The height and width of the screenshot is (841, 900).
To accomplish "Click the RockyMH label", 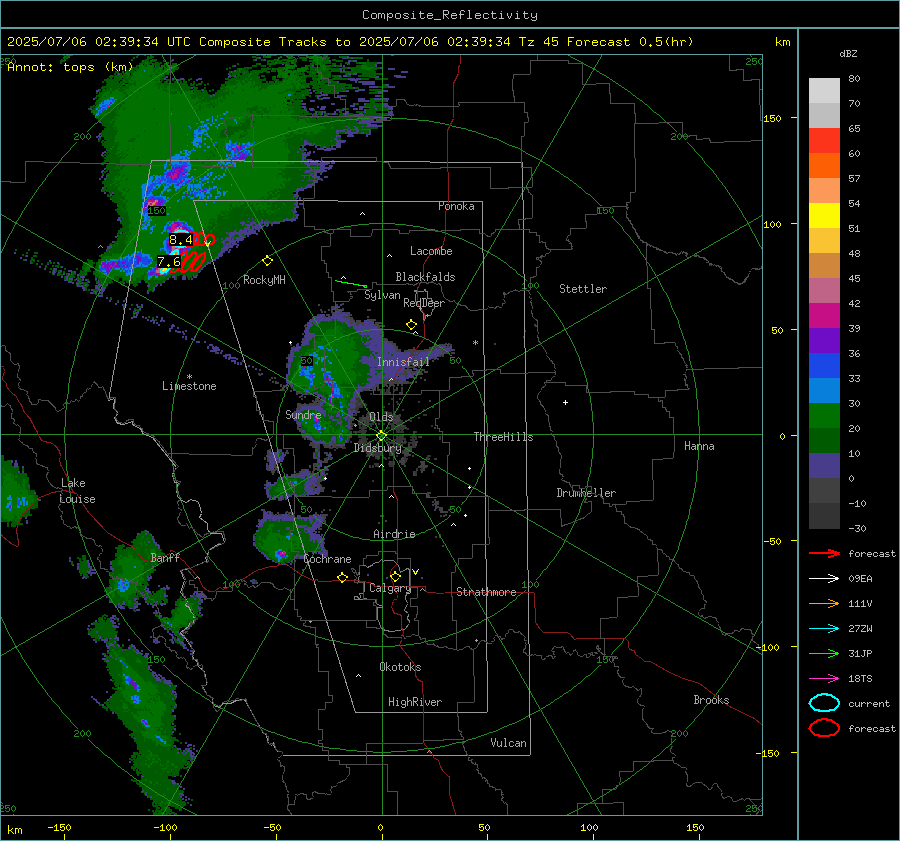I will [264, 280].
